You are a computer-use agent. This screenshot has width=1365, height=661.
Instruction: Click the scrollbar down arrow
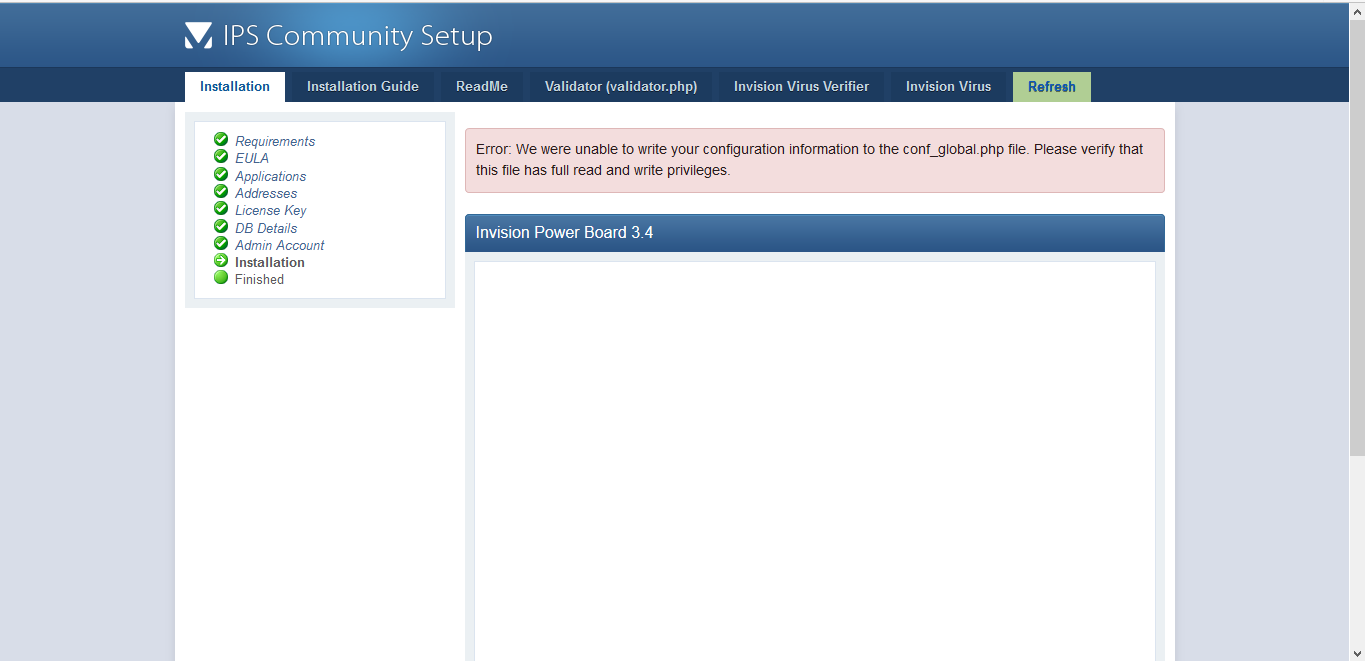click(1357, 653)
